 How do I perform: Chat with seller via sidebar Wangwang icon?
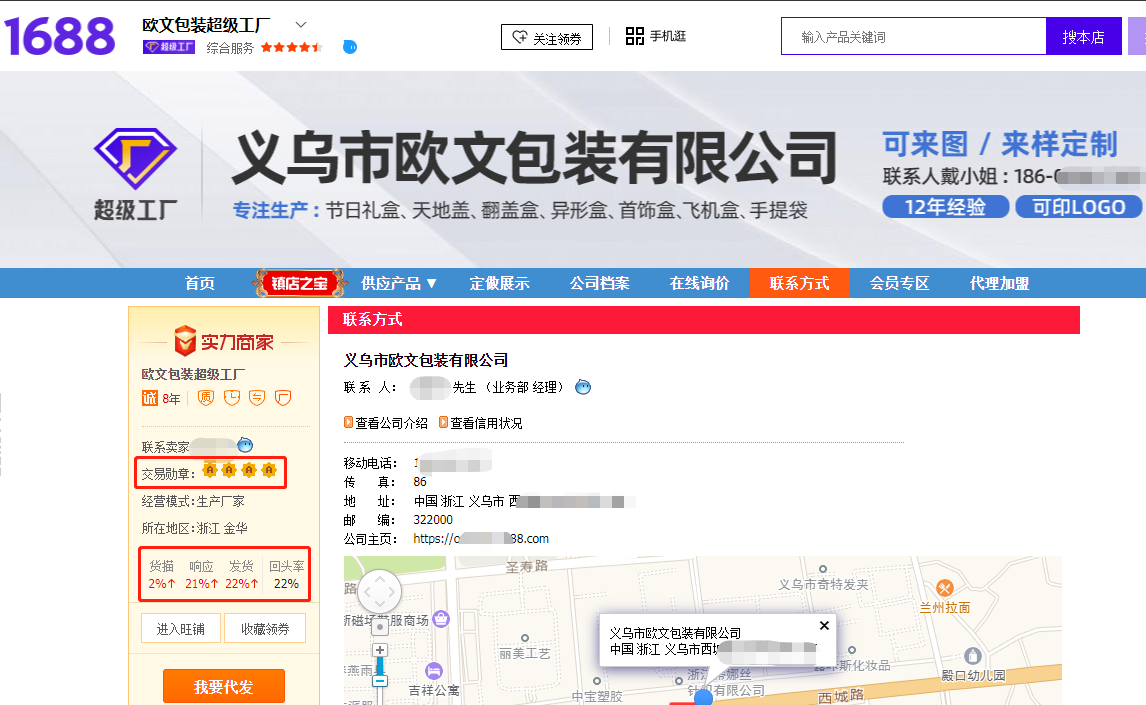245,445
